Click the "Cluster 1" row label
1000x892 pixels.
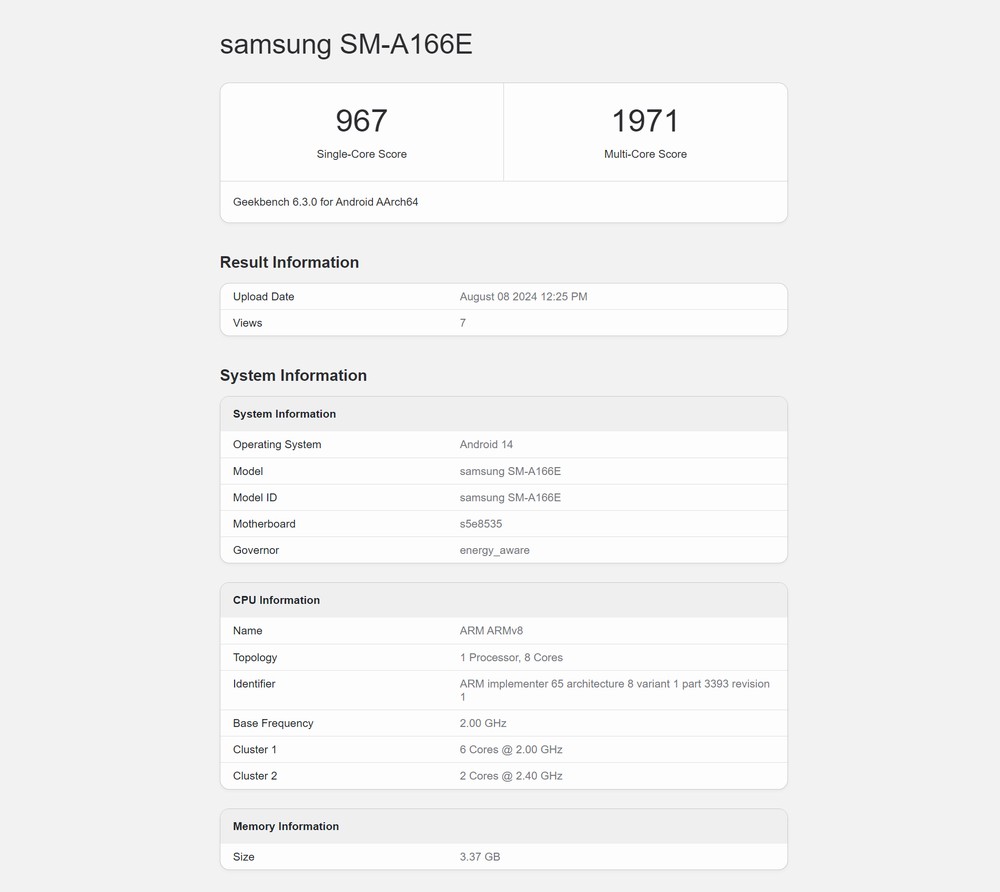click(x=254, y=750)
